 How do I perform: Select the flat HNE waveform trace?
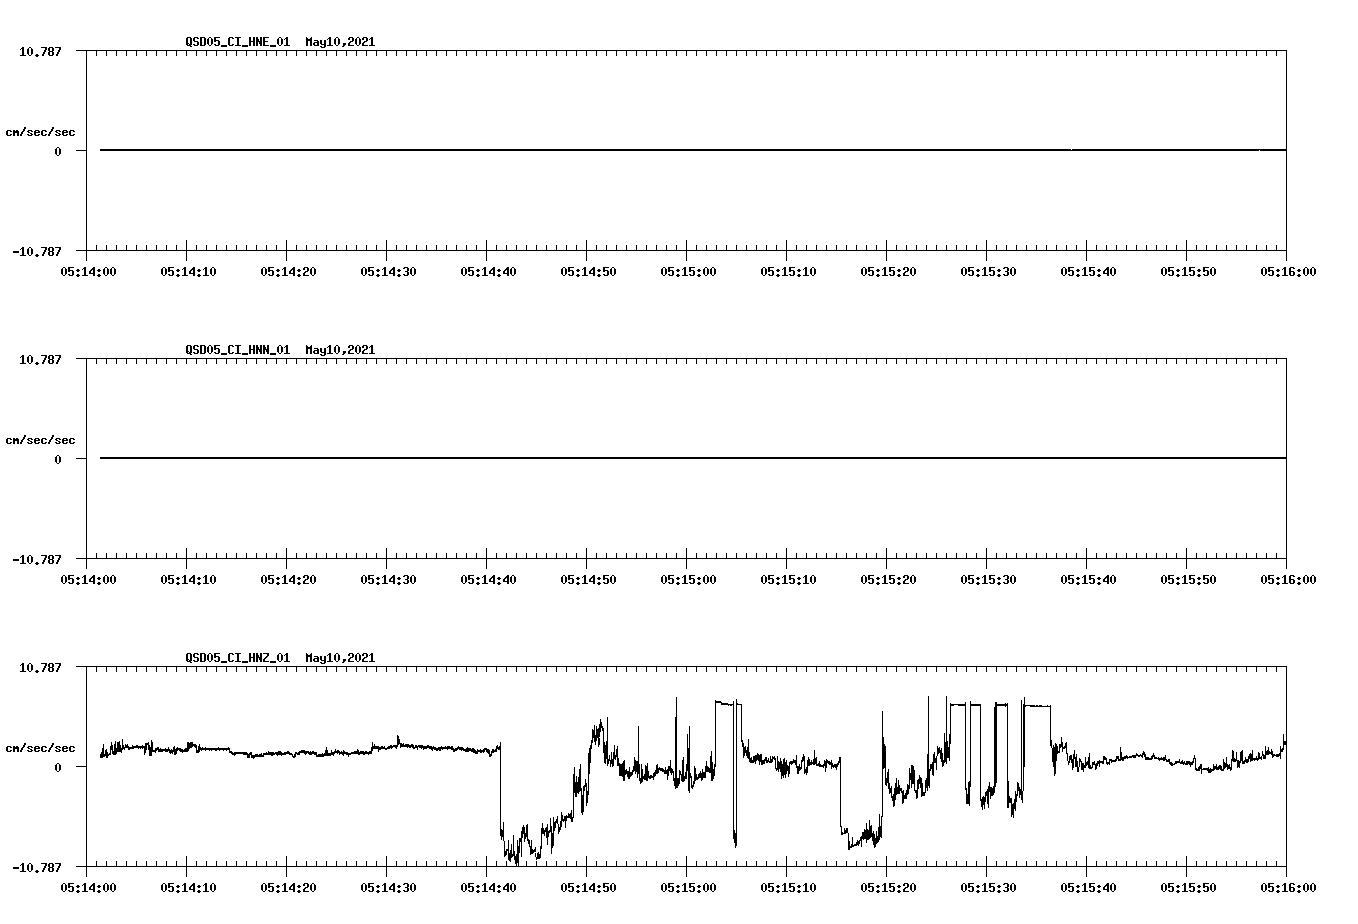pos(600,148)
